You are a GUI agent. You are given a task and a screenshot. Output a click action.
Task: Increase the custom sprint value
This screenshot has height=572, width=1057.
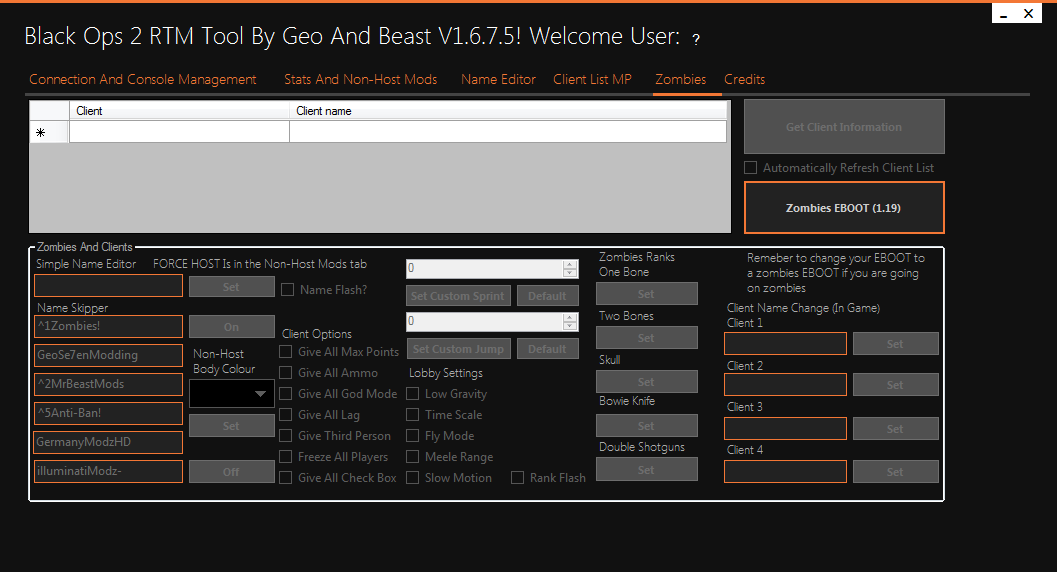(x=570, y=264)
